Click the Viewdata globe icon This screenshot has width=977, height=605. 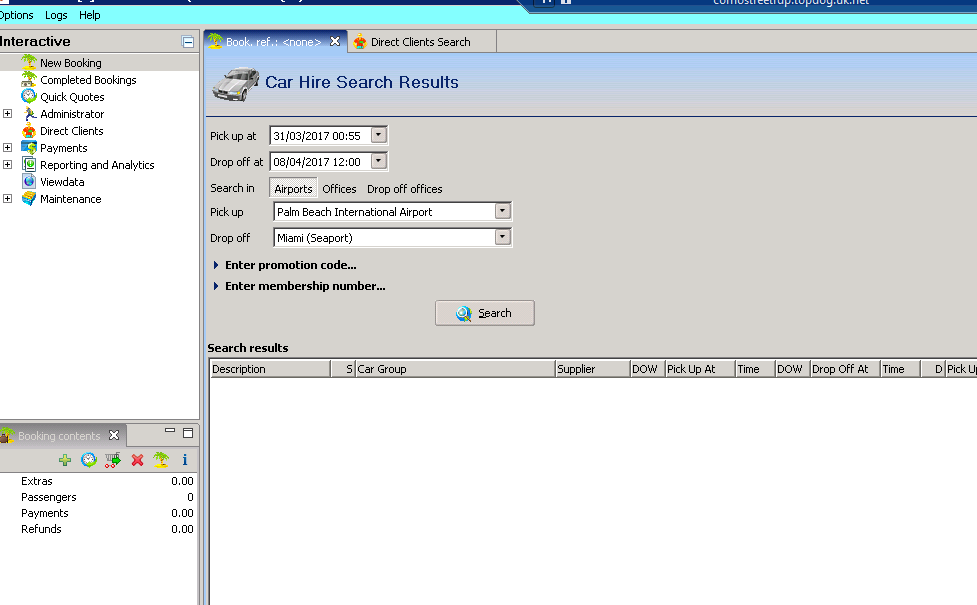pyautogui.click(x=29, y=181)
